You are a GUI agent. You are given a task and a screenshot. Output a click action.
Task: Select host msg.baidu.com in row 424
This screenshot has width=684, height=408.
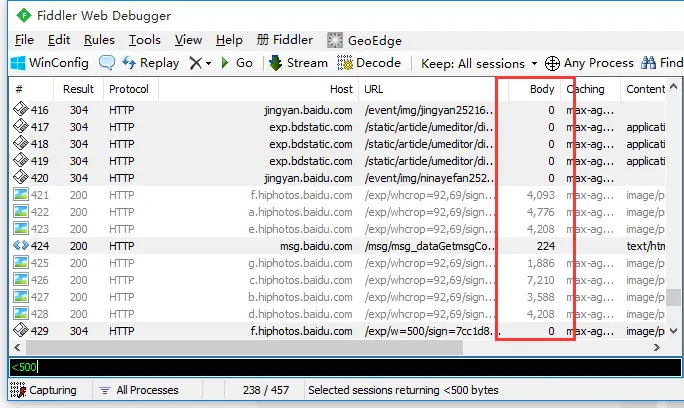tap(316, 246)
